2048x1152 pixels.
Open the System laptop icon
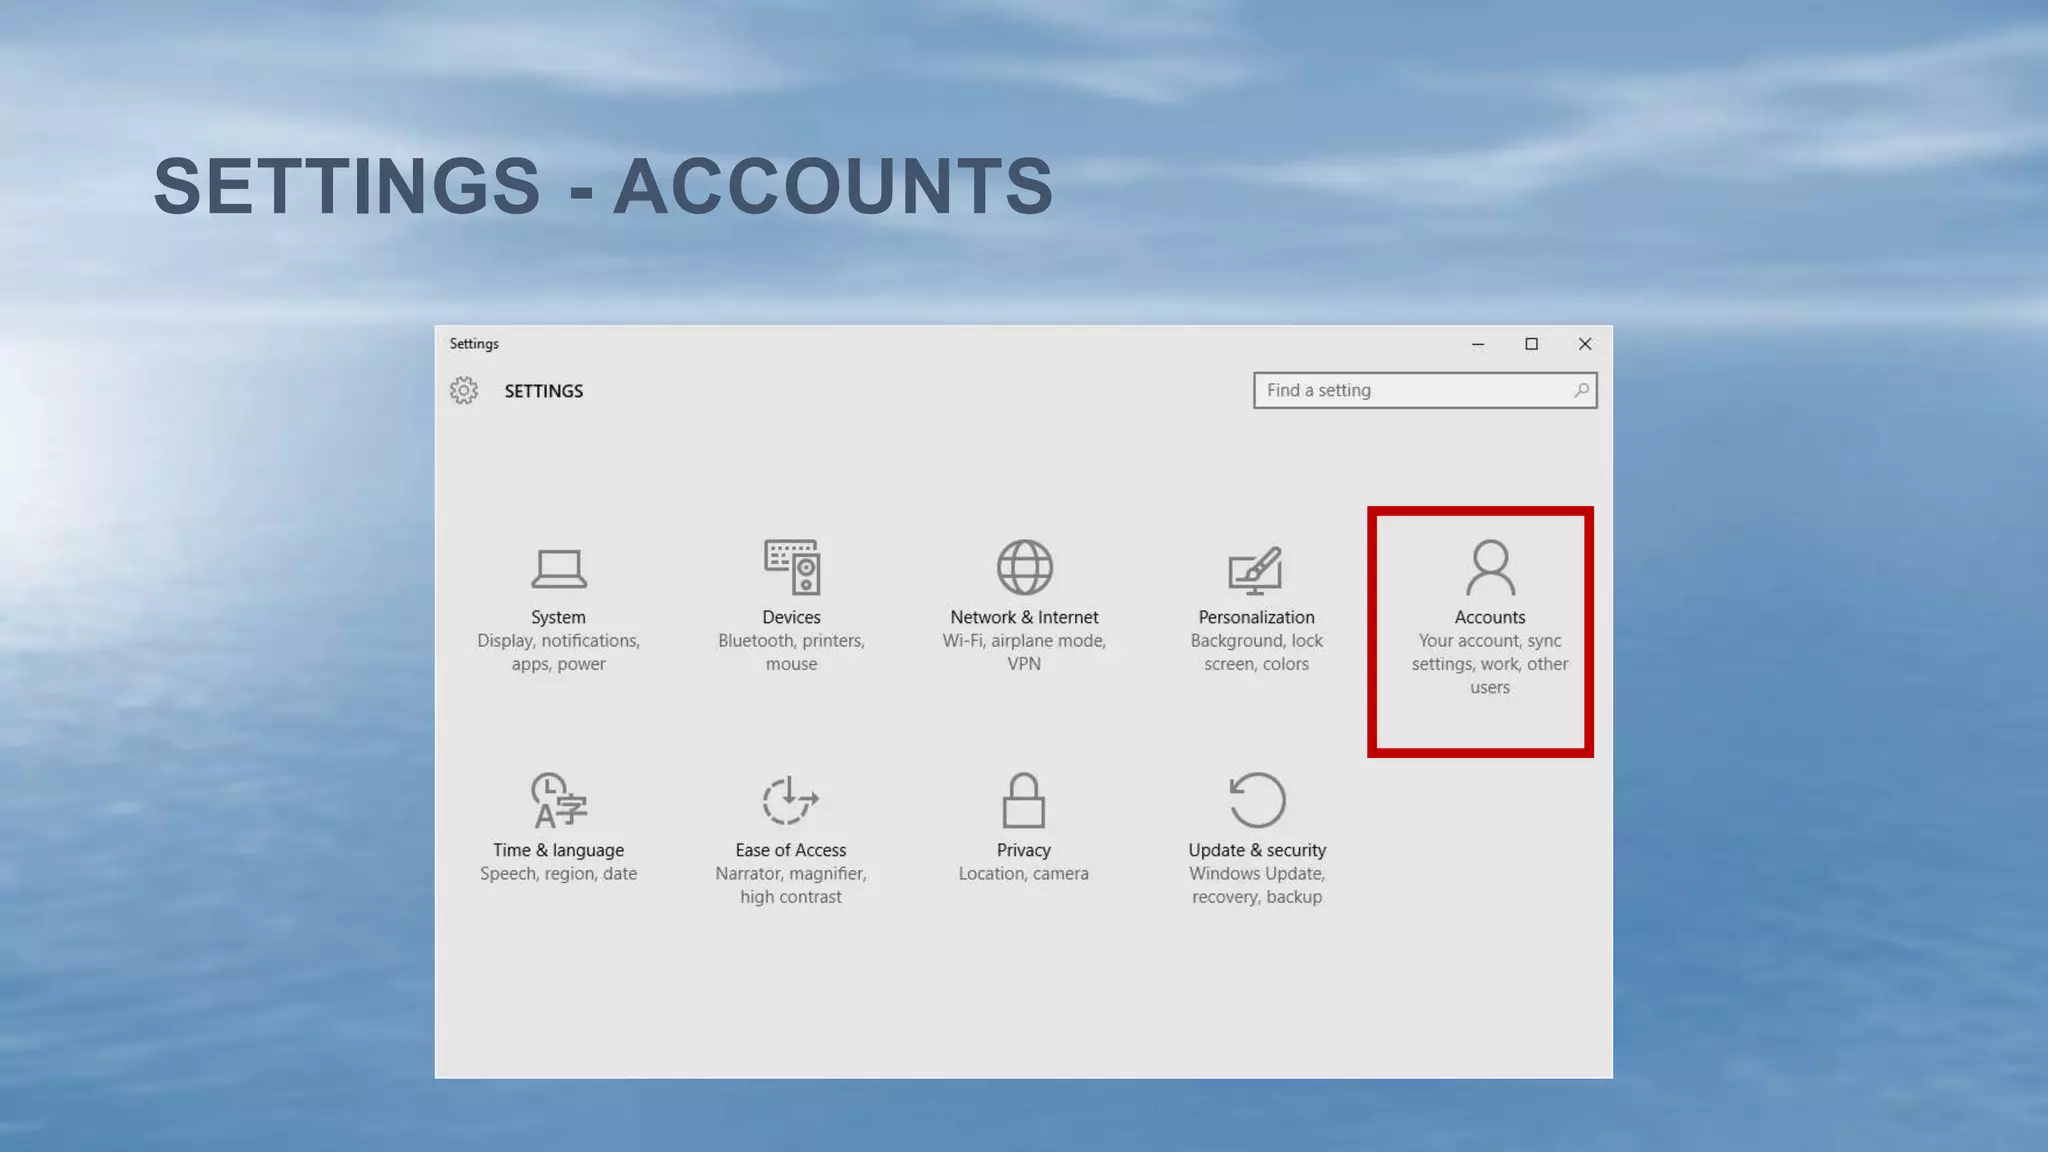(559, 568)
